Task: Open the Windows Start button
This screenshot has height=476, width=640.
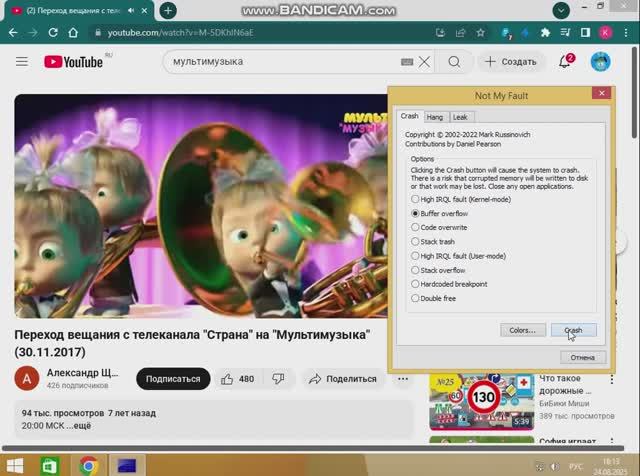Action: click(x=15, y=466)
